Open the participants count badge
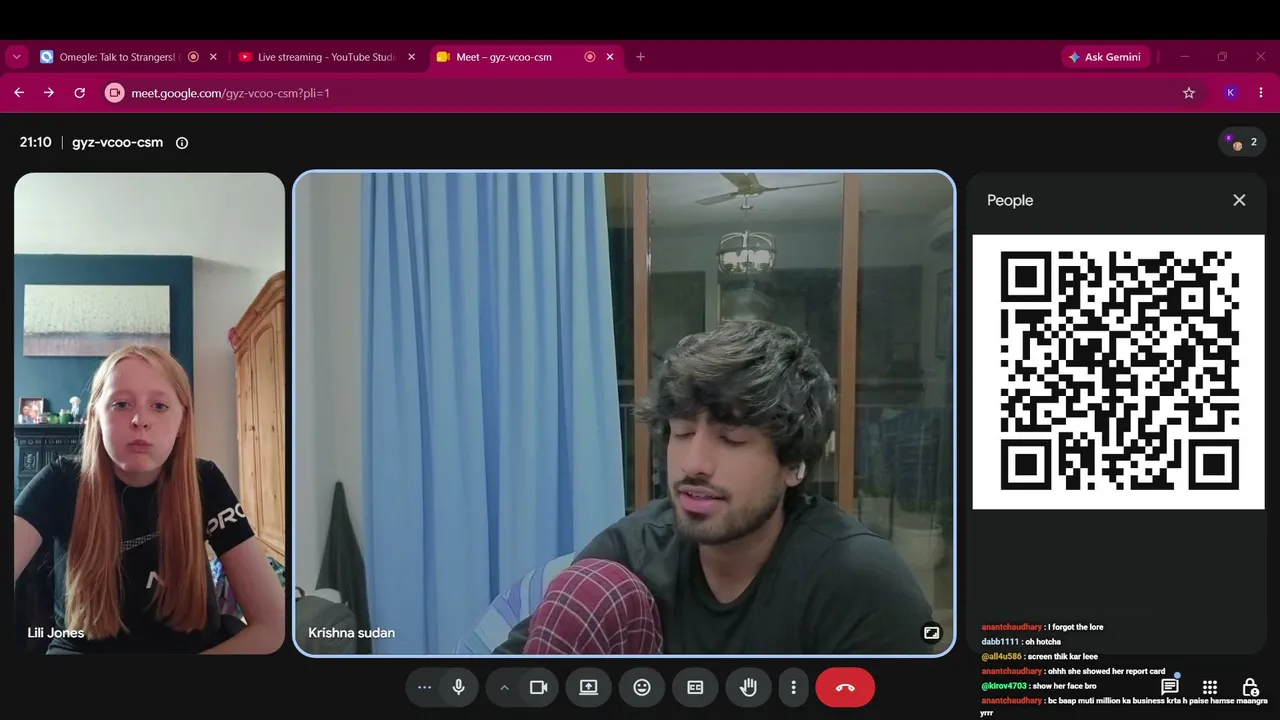Viewport: 1280px width, 720px height. [x=1242, y=142]
